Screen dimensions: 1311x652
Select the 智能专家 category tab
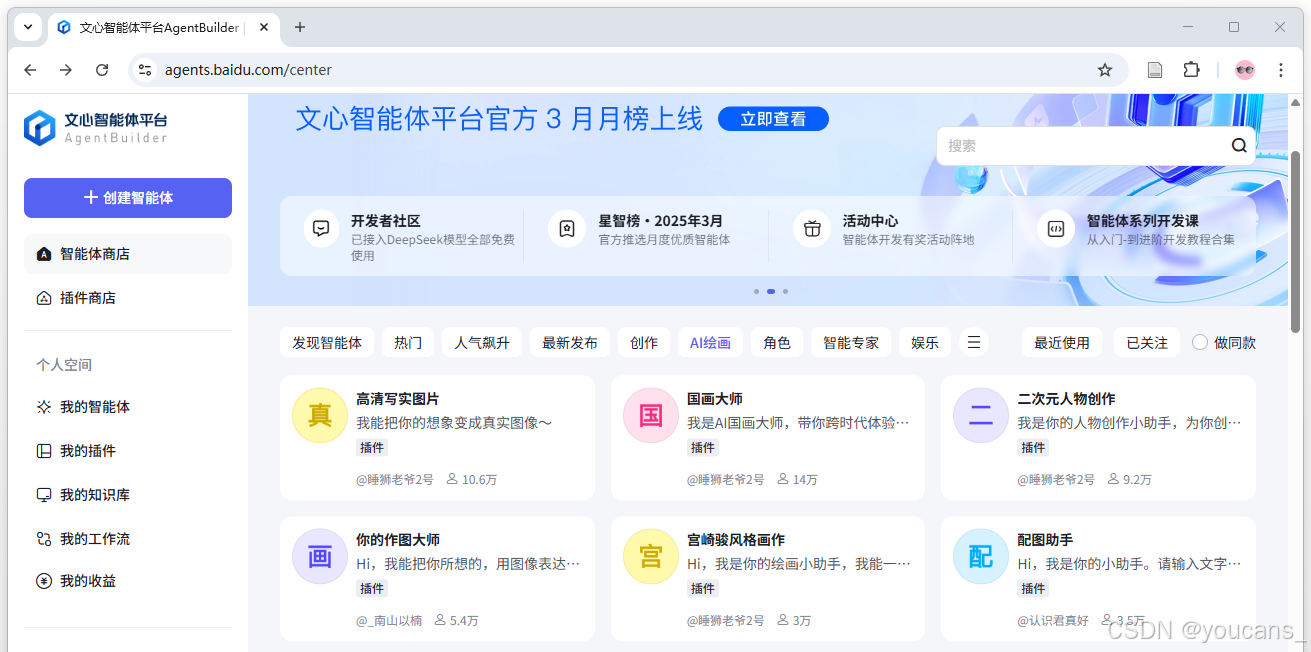click(851, 343)
